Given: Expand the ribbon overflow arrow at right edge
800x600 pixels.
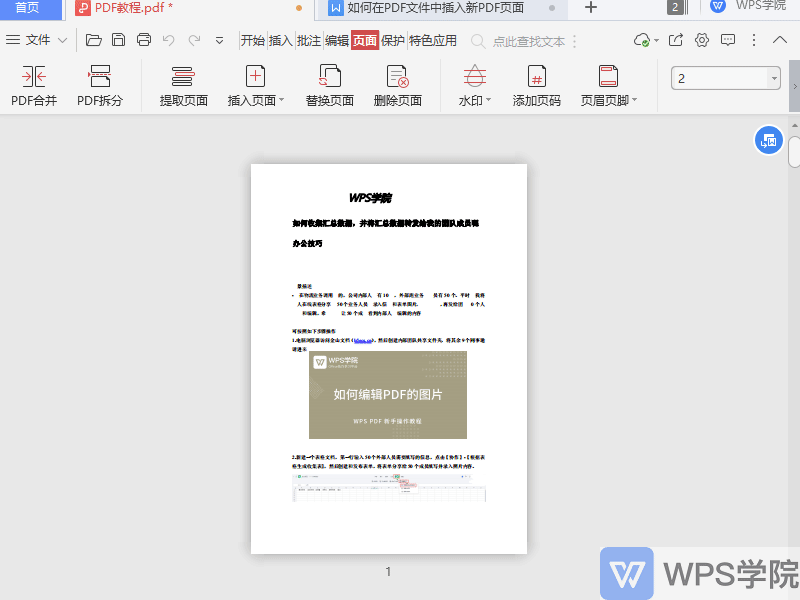Looking at the screenshot, I should click(x=794, y=86).
